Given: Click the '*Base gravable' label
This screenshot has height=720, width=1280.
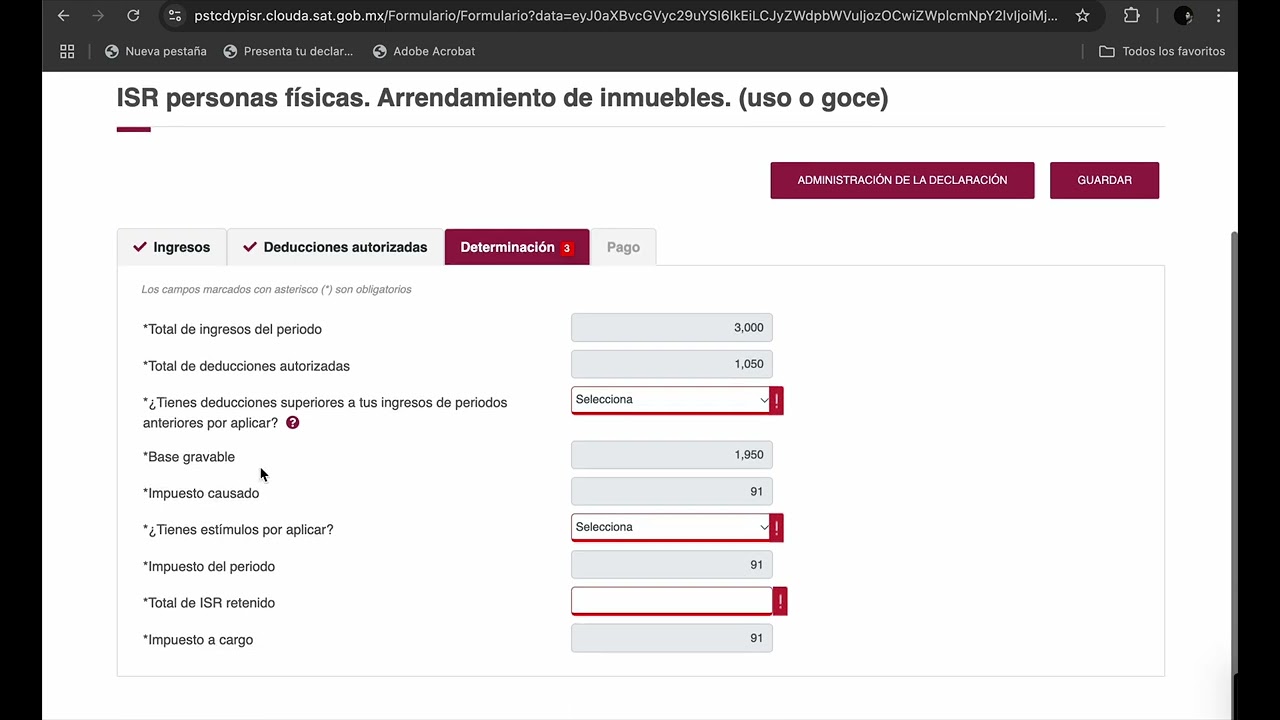Looking at the screenshot, I should coord(189,457).
